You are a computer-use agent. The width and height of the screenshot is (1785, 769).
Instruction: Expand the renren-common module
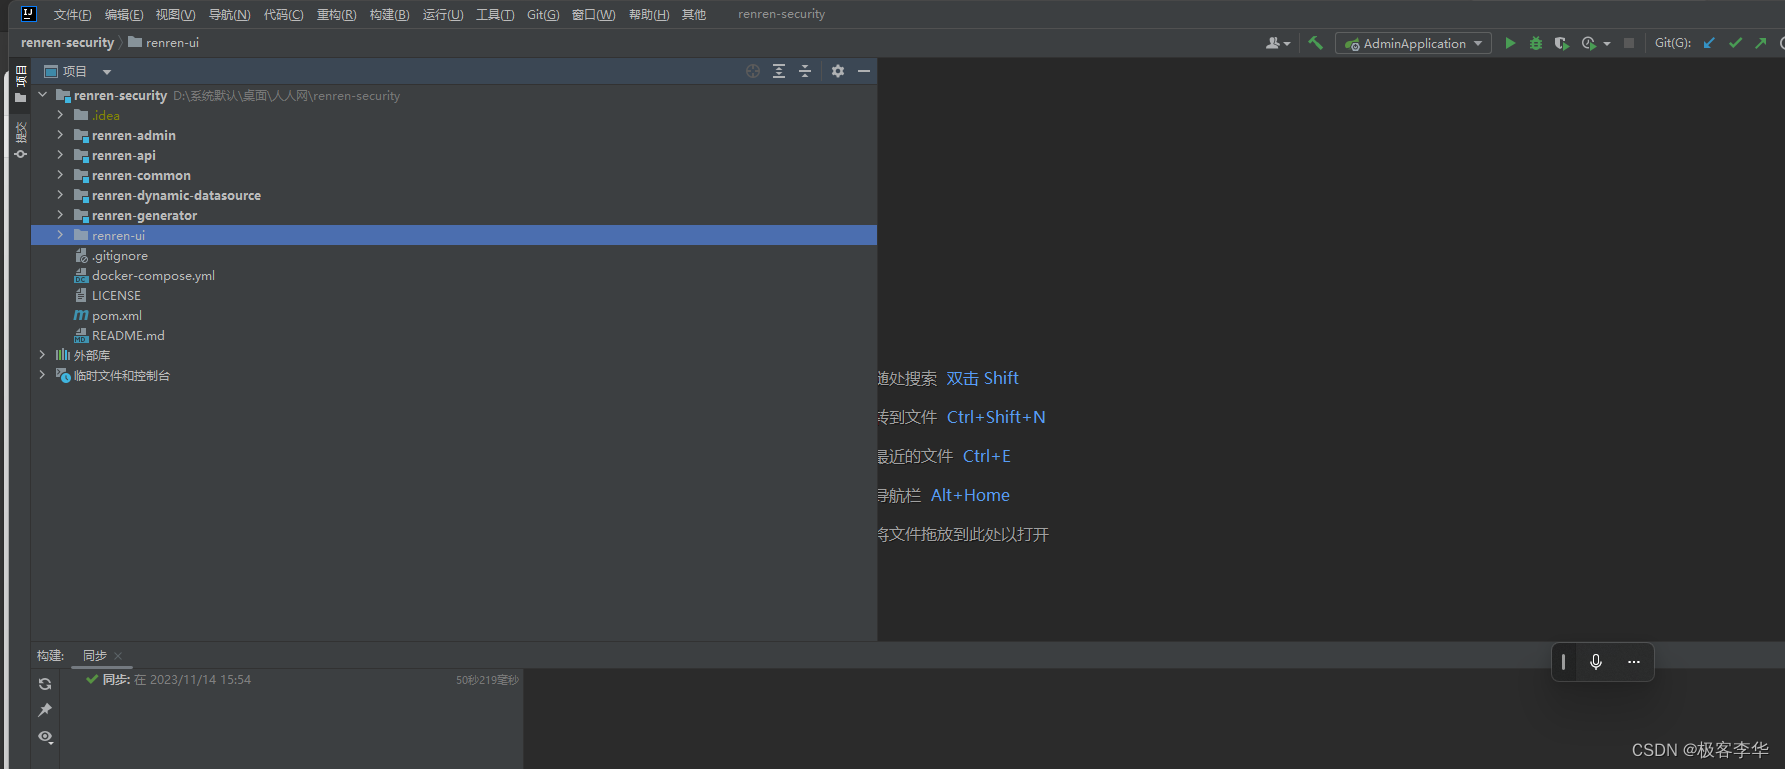[x=60, y=175]
